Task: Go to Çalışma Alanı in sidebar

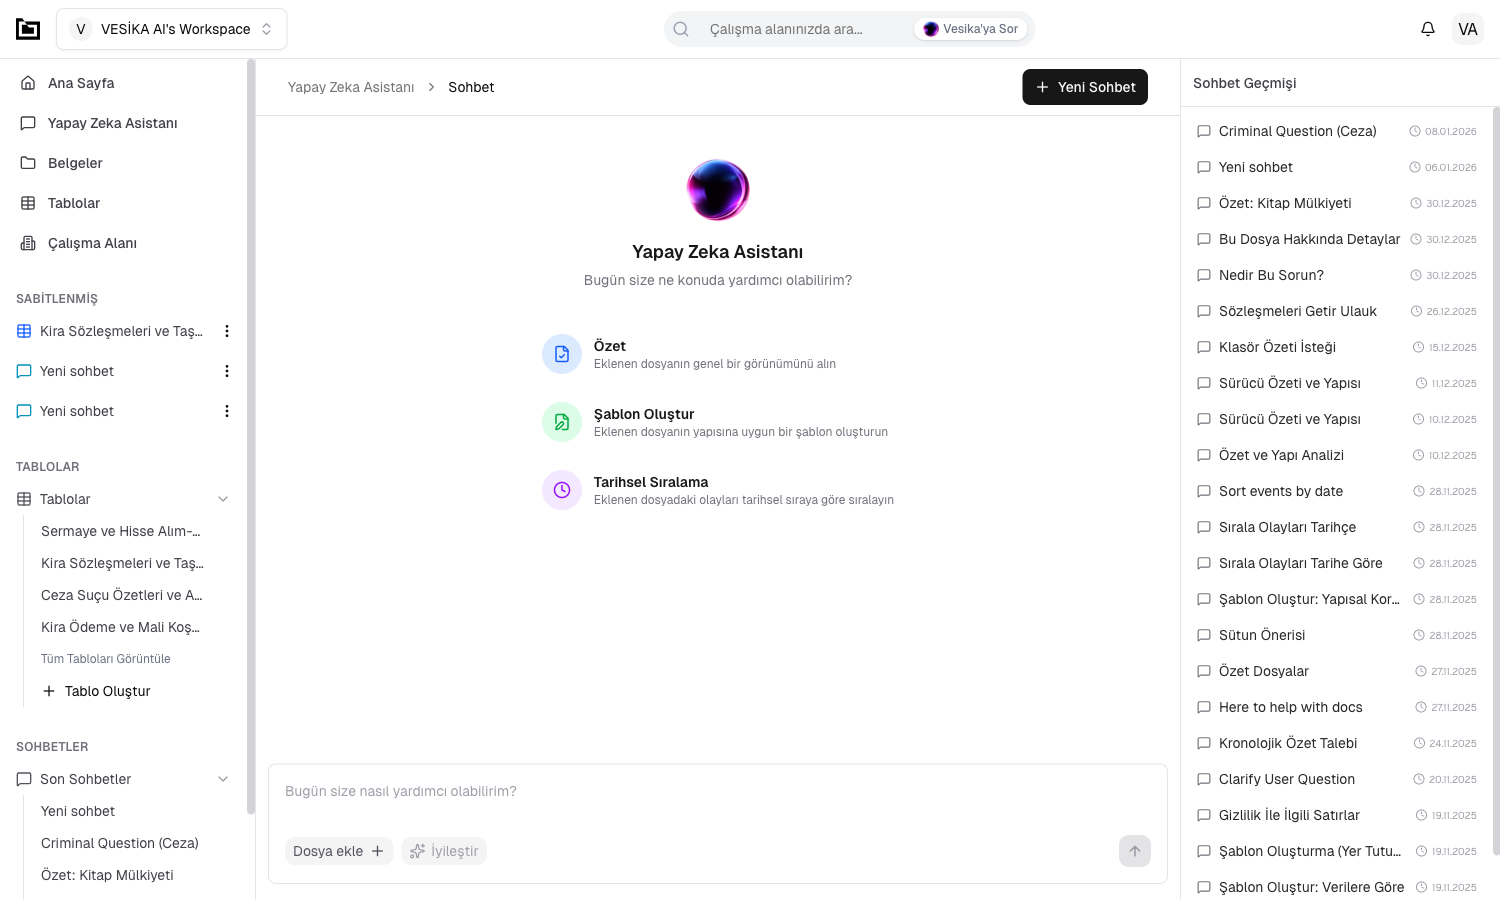Action: (92, 243)
